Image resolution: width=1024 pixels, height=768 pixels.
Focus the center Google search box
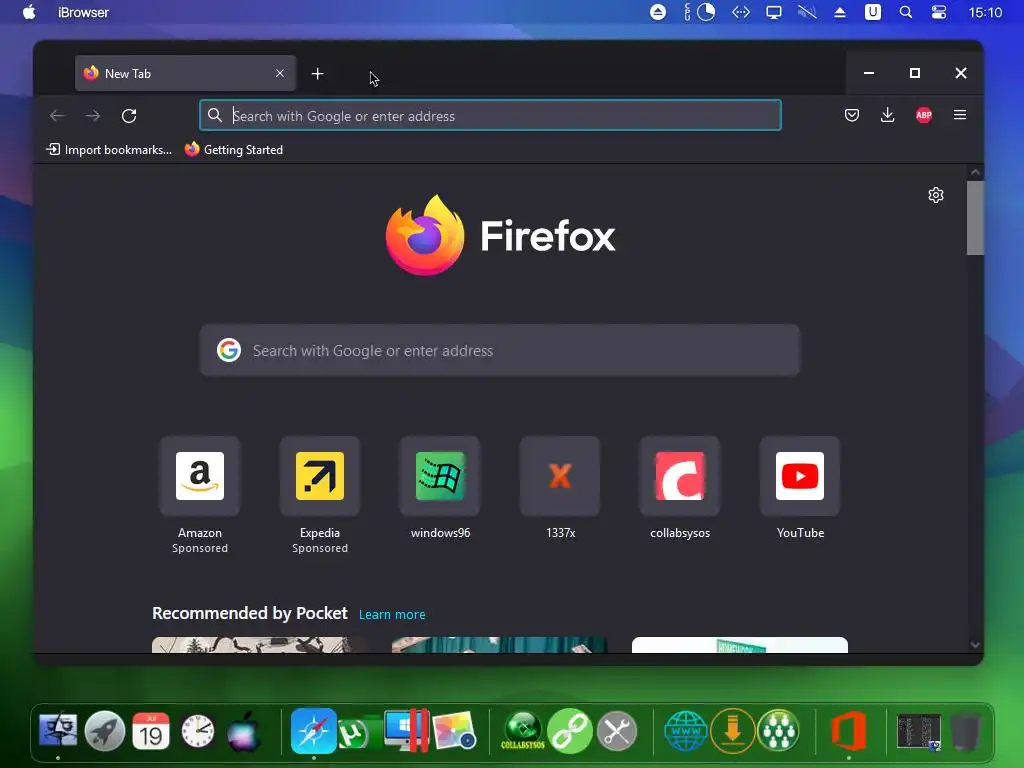click(x=500, y=351)
